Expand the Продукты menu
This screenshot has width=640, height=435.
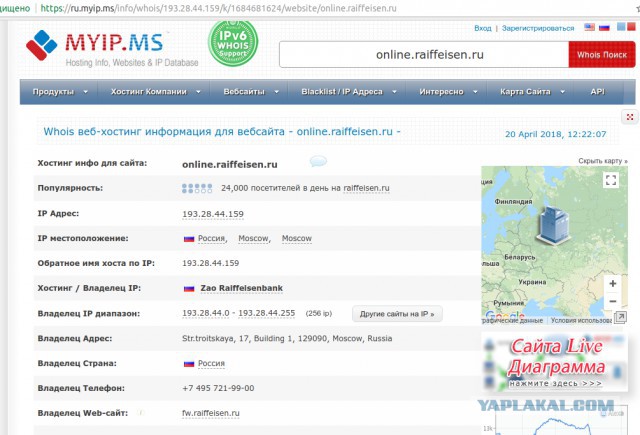[x=60, y=92]
